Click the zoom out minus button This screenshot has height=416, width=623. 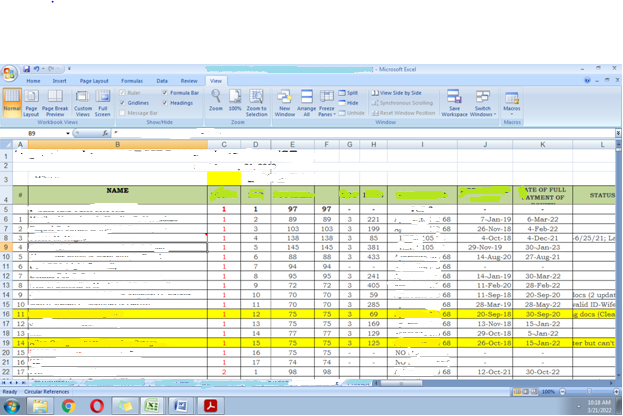563,392
